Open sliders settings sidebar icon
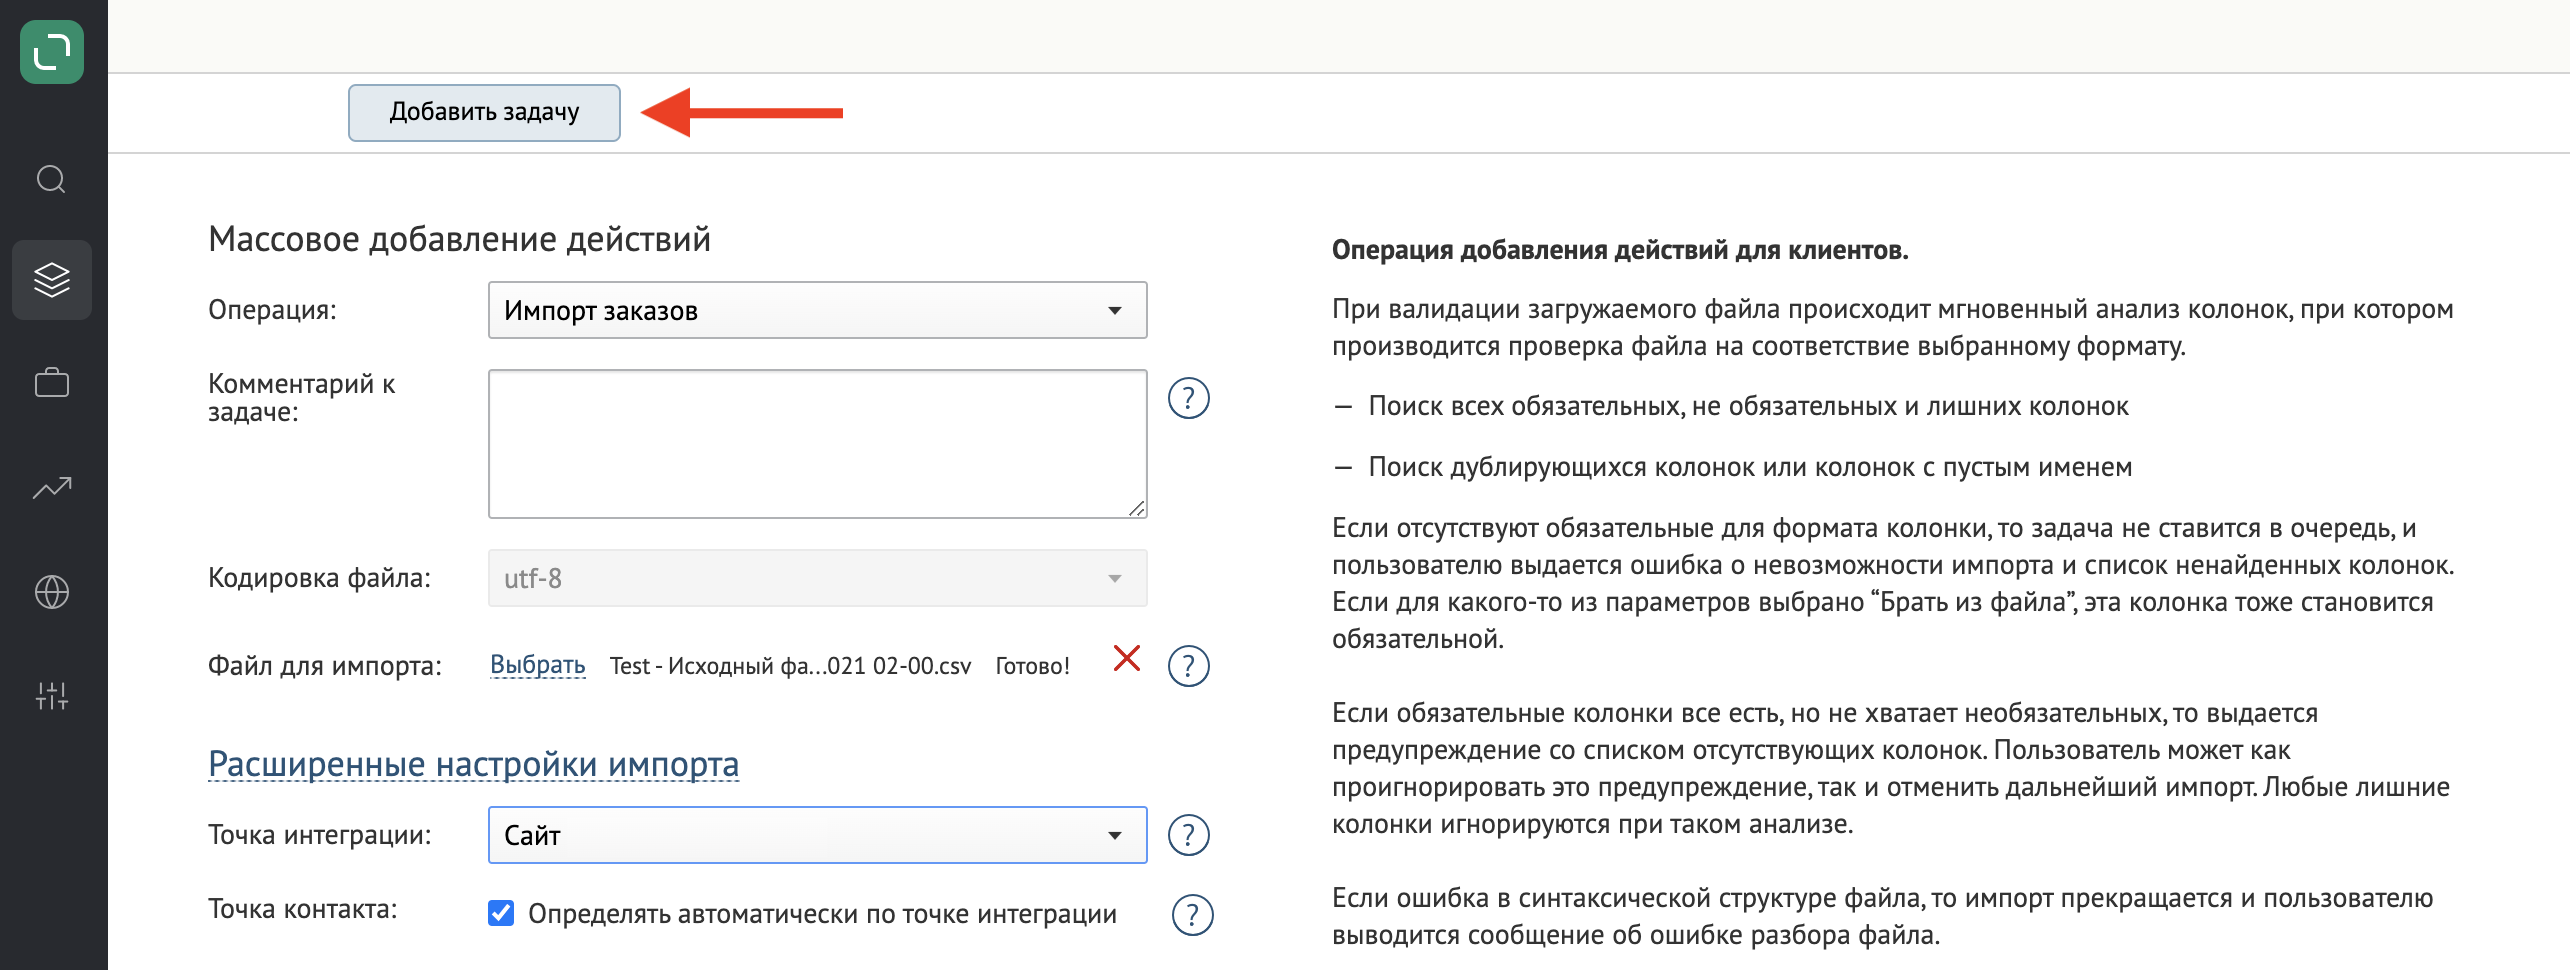 pos(52,695)
